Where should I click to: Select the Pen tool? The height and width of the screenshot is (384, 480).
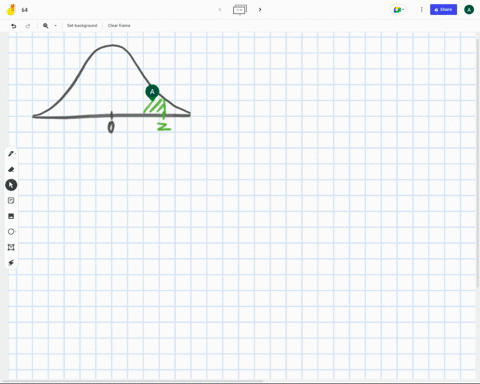11,154
